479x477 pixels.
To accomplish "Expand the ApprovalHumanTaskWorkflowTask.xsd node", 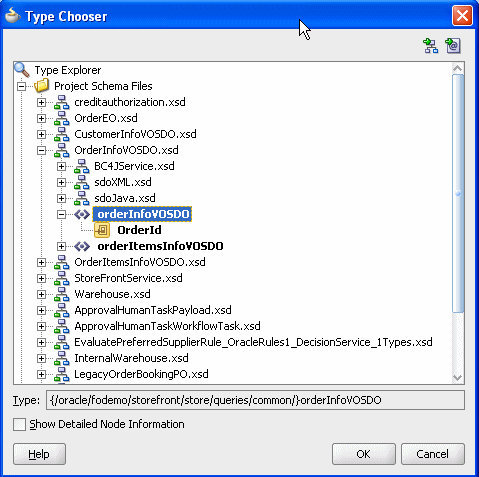I will [41, 326].
